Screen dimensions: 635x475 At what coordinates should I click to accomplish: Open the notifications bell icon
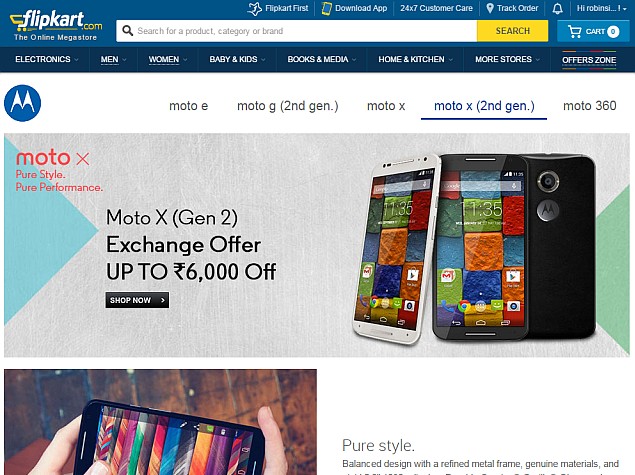558,9
